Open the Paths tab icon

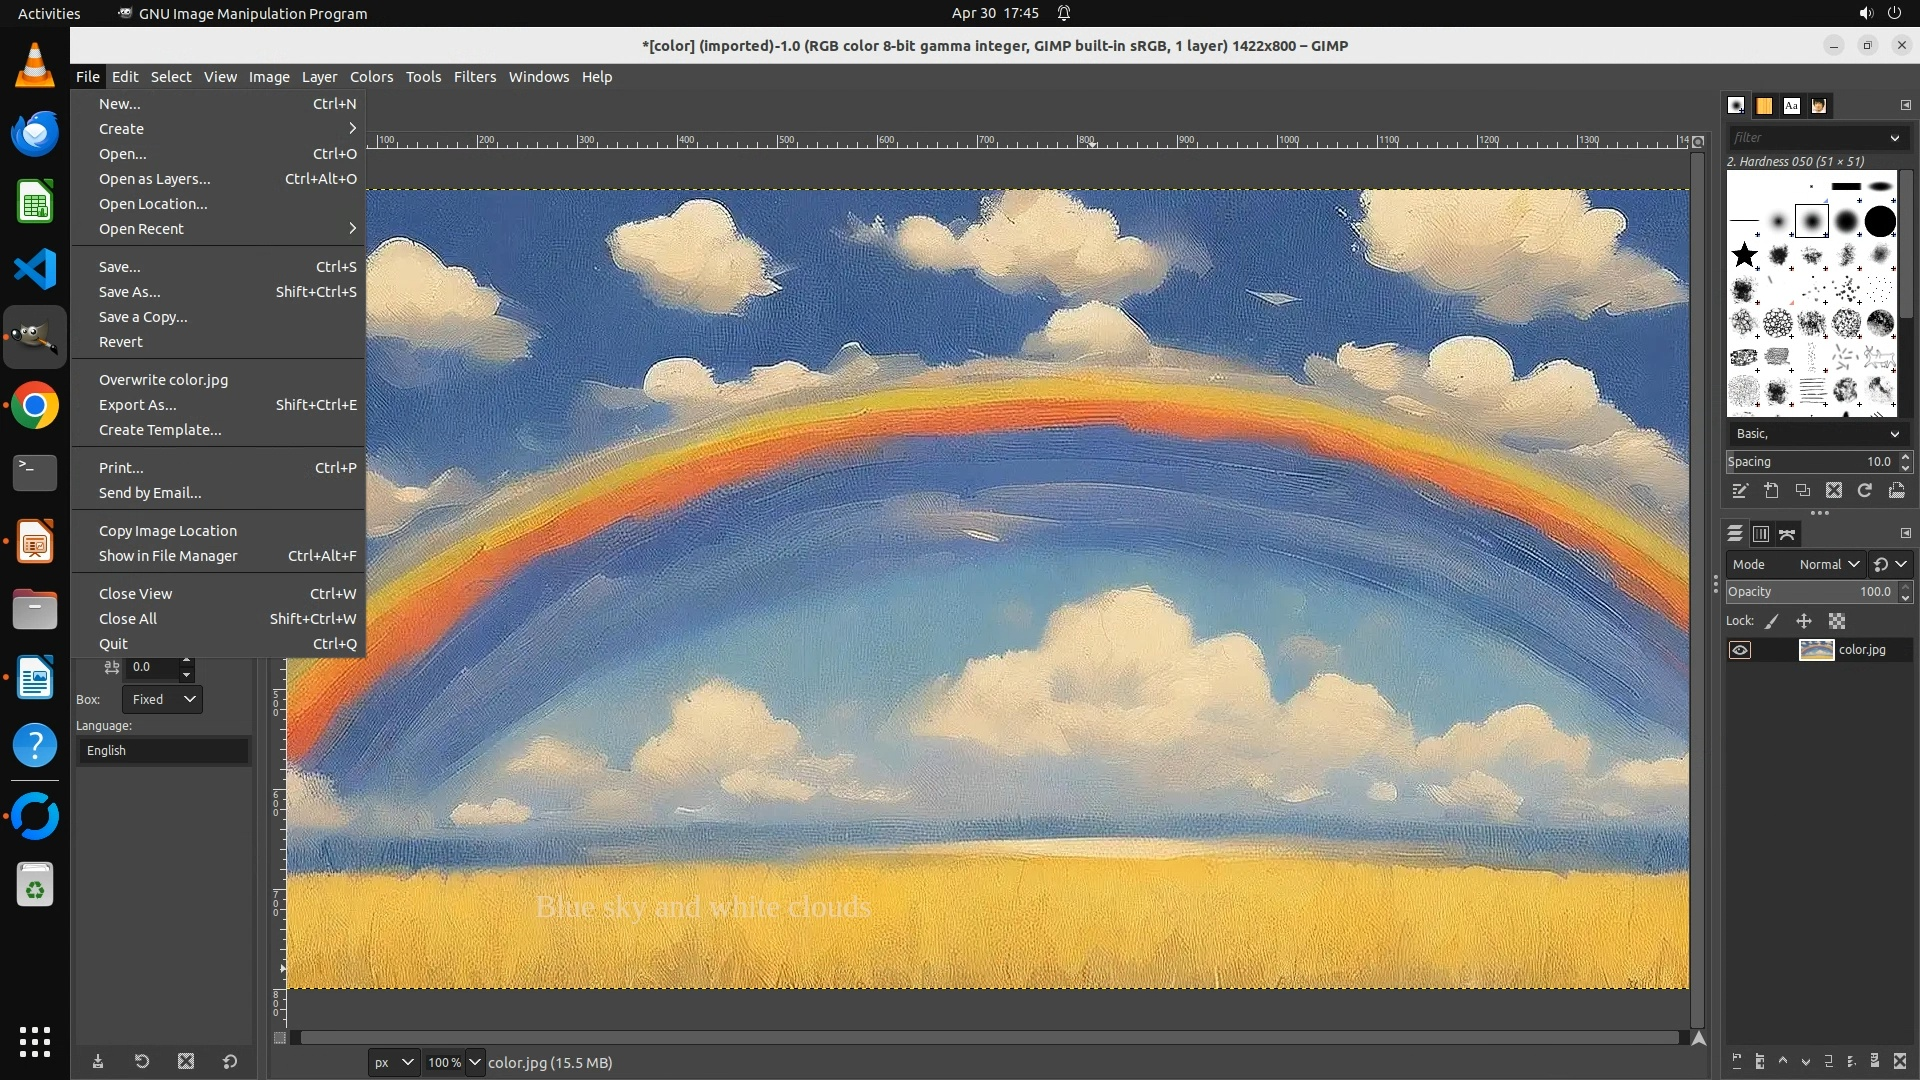1788,534
